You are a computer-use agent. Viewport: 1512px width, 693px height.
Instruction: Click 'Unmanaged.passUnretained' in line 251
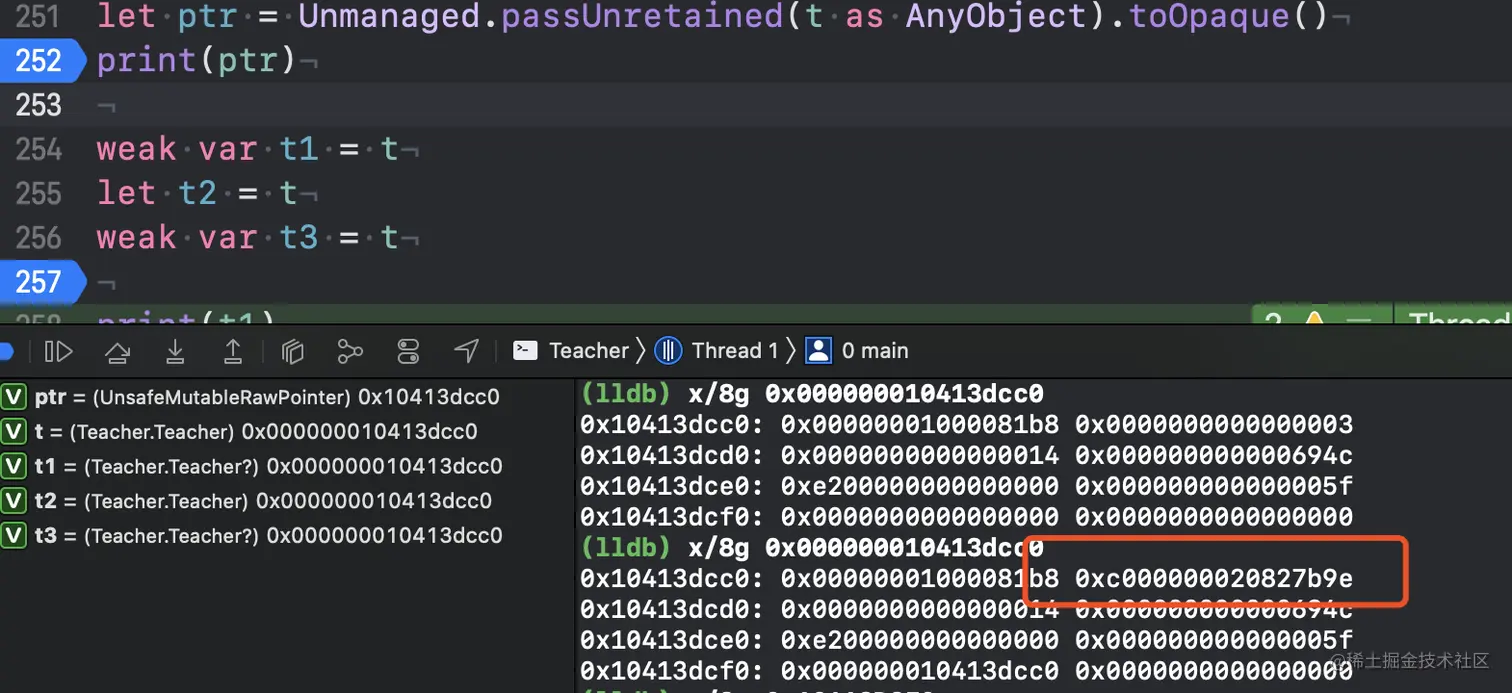[x=540, y=16]
